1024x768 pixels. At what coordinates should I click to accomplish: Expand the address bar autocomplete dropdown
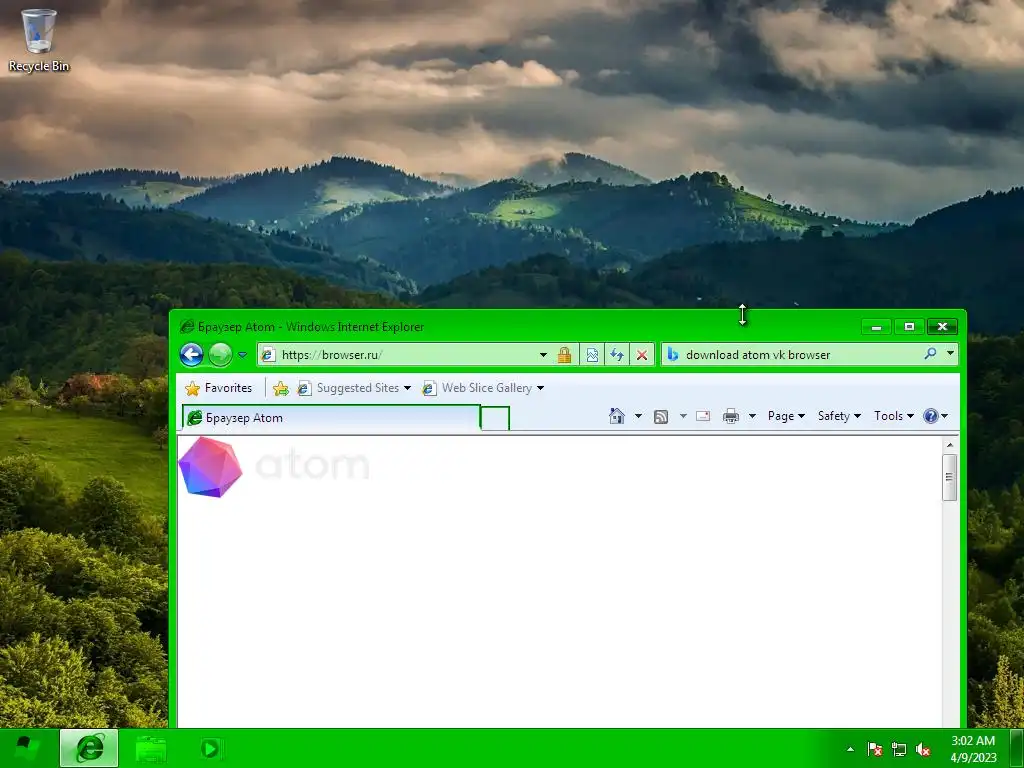[543, 355]
